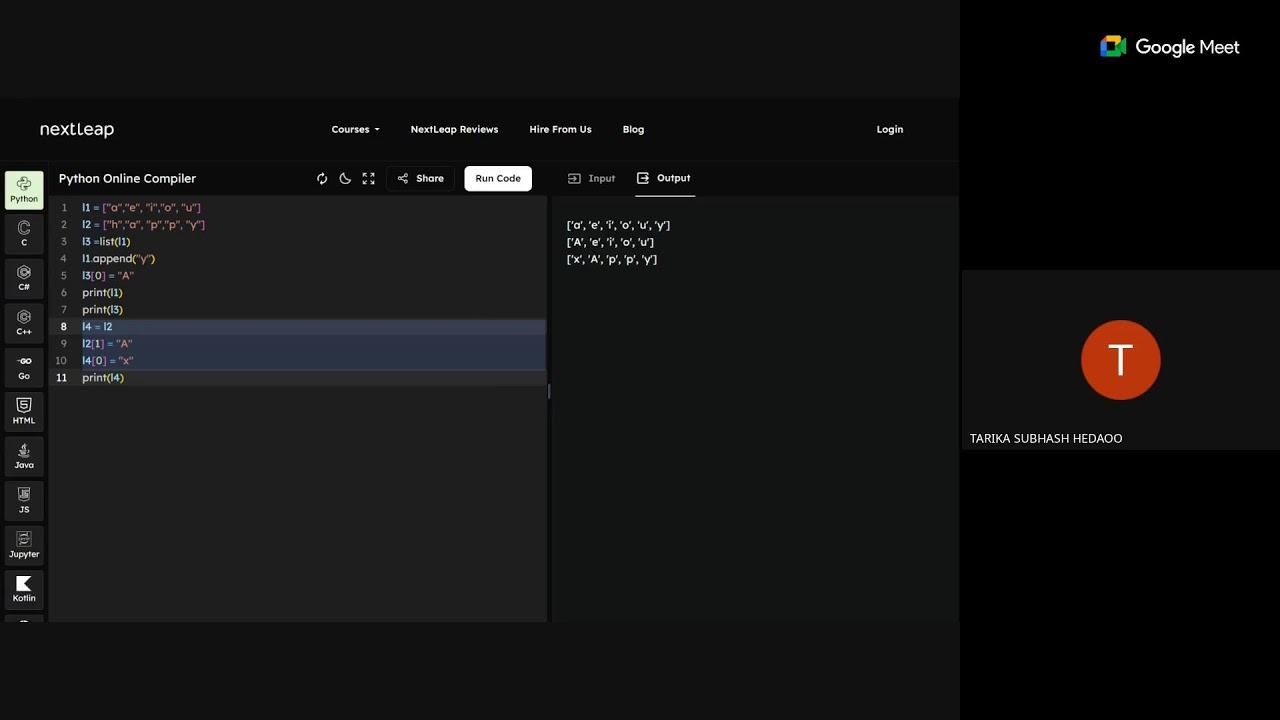The width and height of the screenshot is (1280, 720).
Task: Click code line 'l3 =list(l1)'
Action: click(106, 241)
